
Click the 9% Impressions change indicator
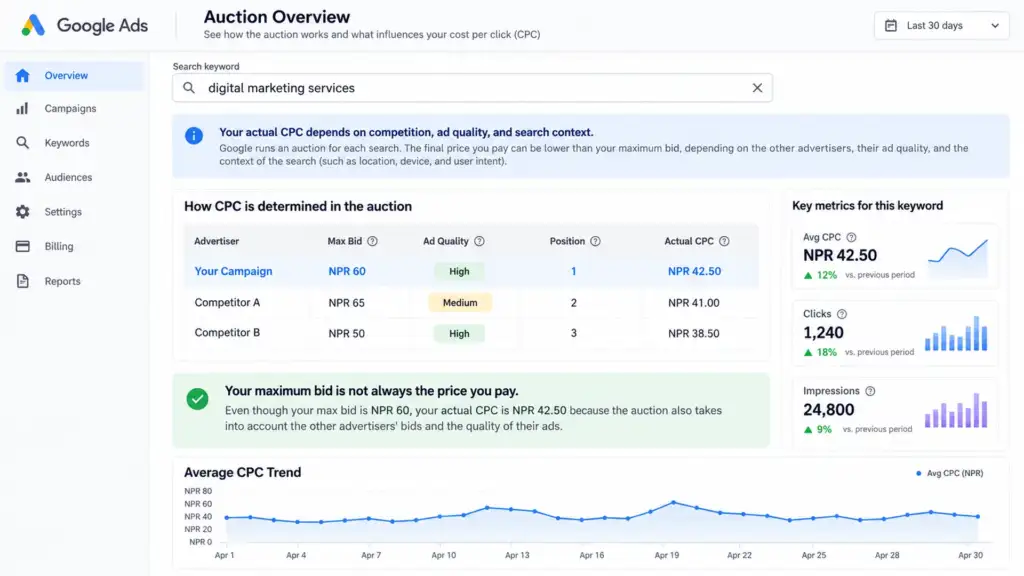[x=818, y=429]
